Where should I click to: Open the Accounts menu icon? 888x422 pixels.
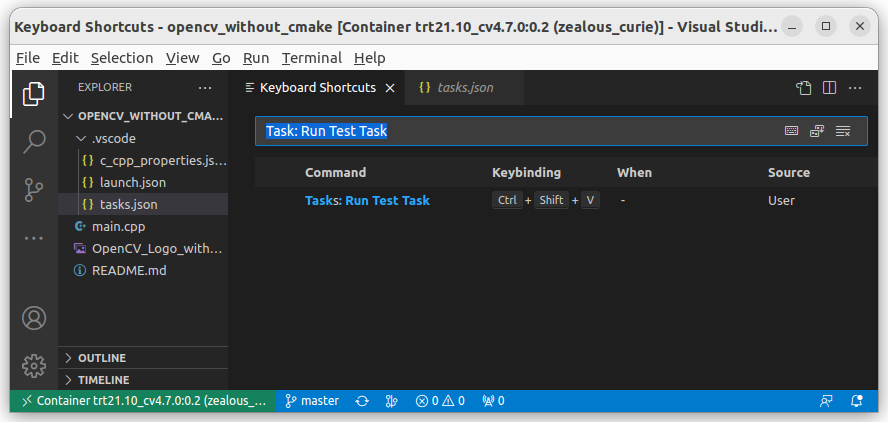coord(33,318)
